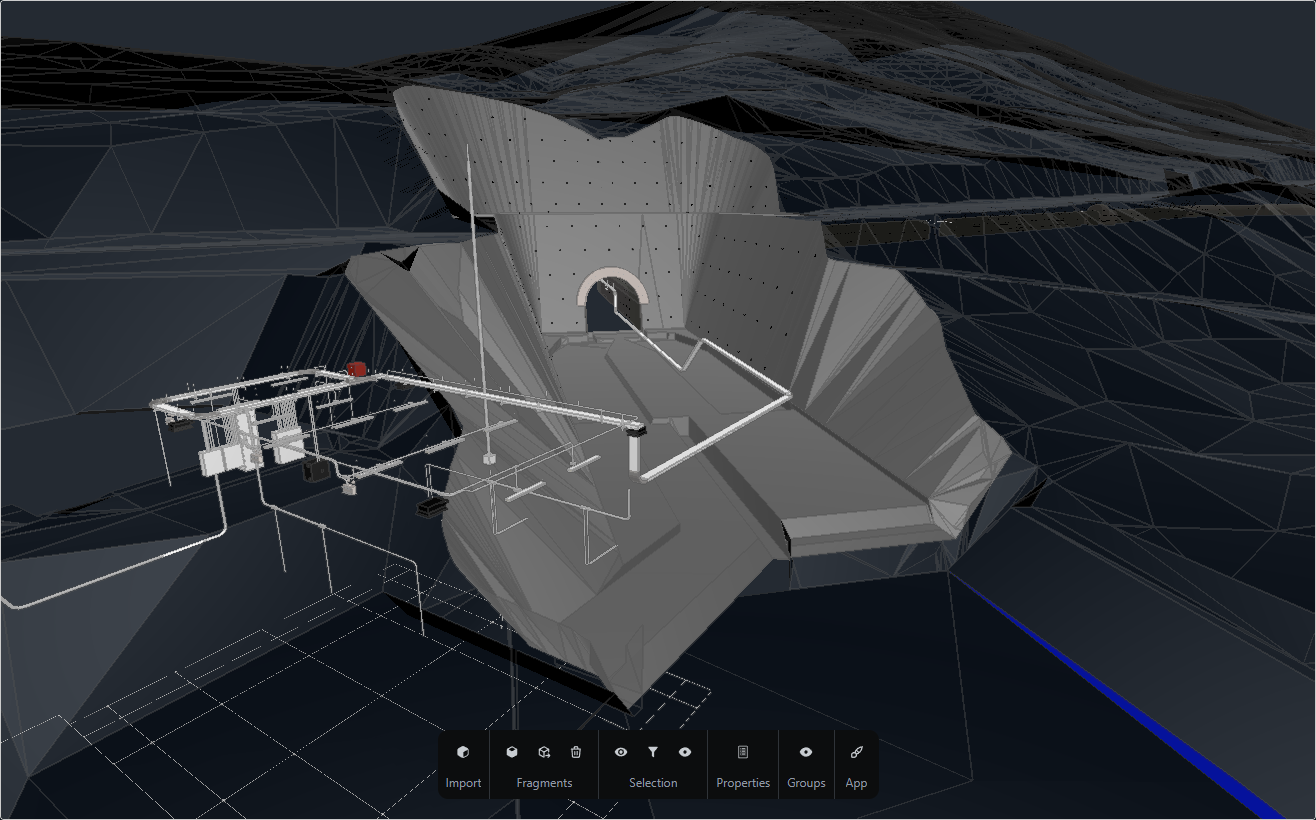The width and height of the screenshot is (1316, 820).
Task: Click the Import text label
Action: pyautogui.click(x=463, y=783)
